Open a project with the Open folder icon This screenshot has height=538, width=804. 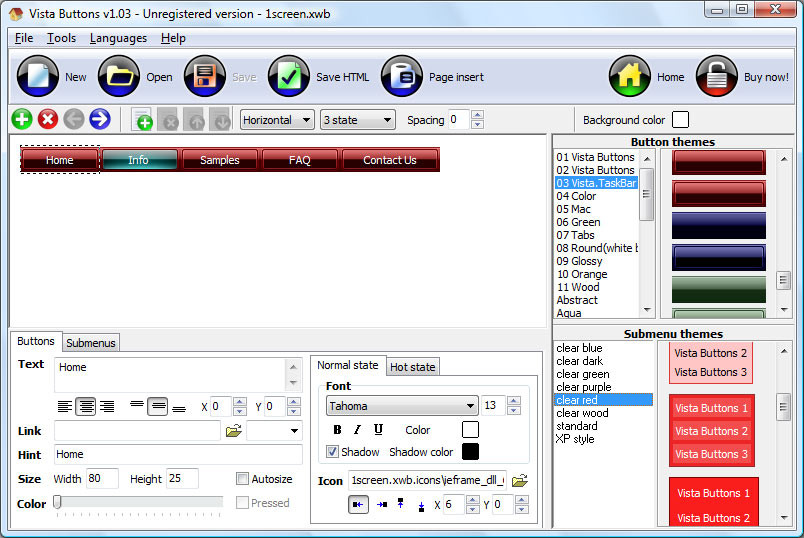pos(119,76)
